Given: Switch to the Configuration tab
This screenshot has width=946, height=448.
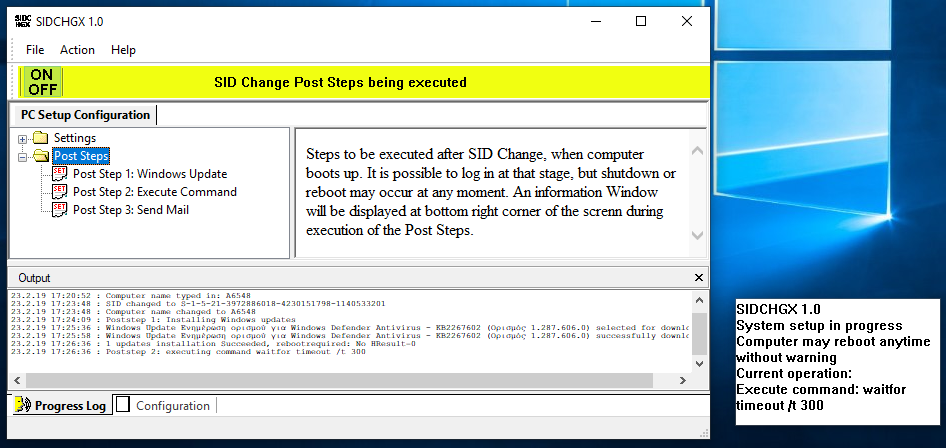Looking at the screenshot, I should (x=165, y=406).
